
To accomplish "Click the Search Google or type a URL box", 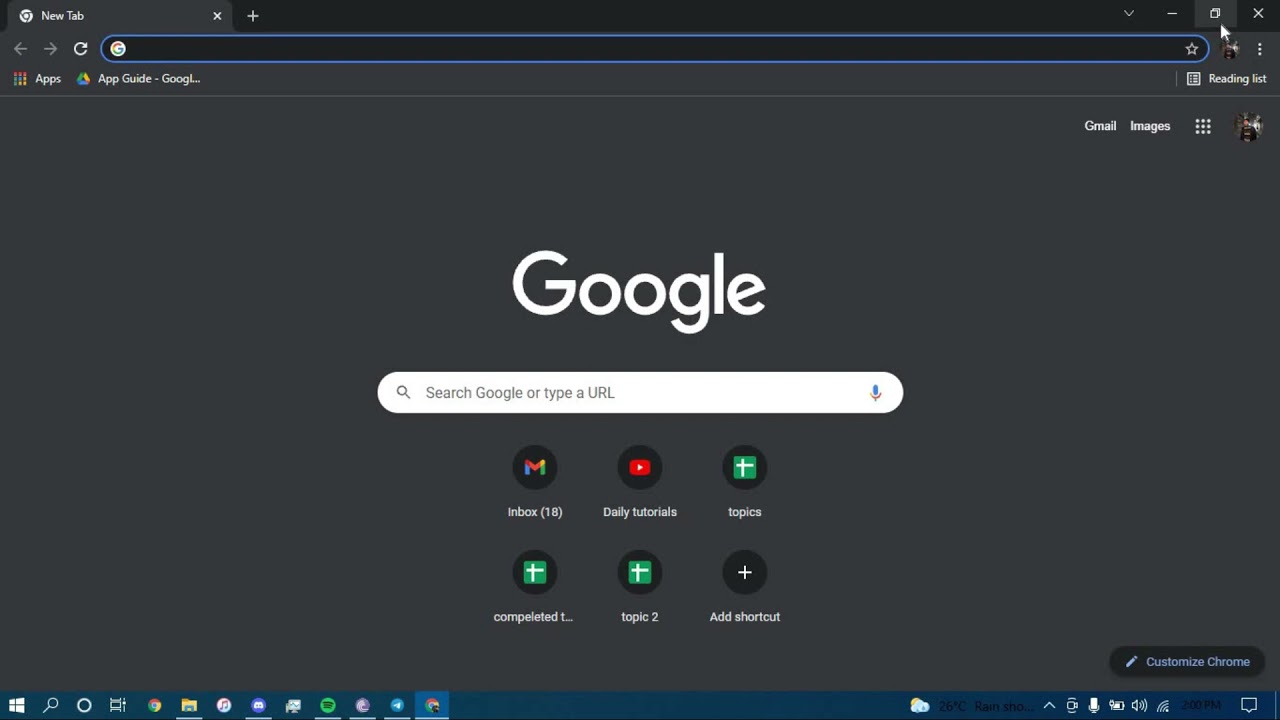I will pos(640,393).
